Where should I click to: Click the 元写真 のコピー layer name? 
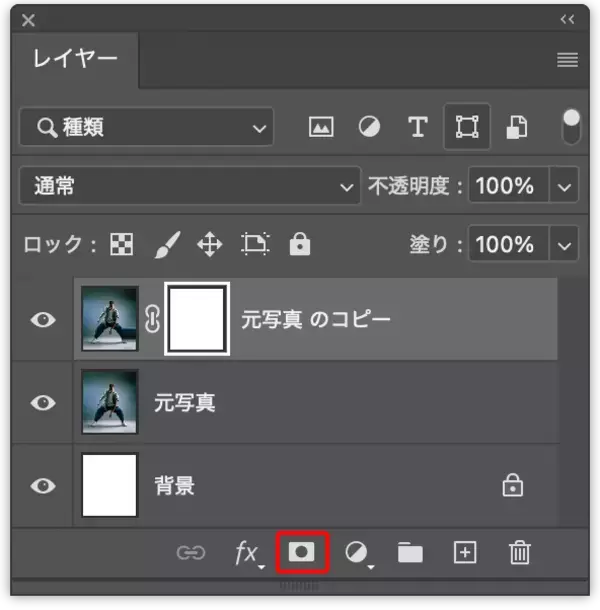point(316,319)
